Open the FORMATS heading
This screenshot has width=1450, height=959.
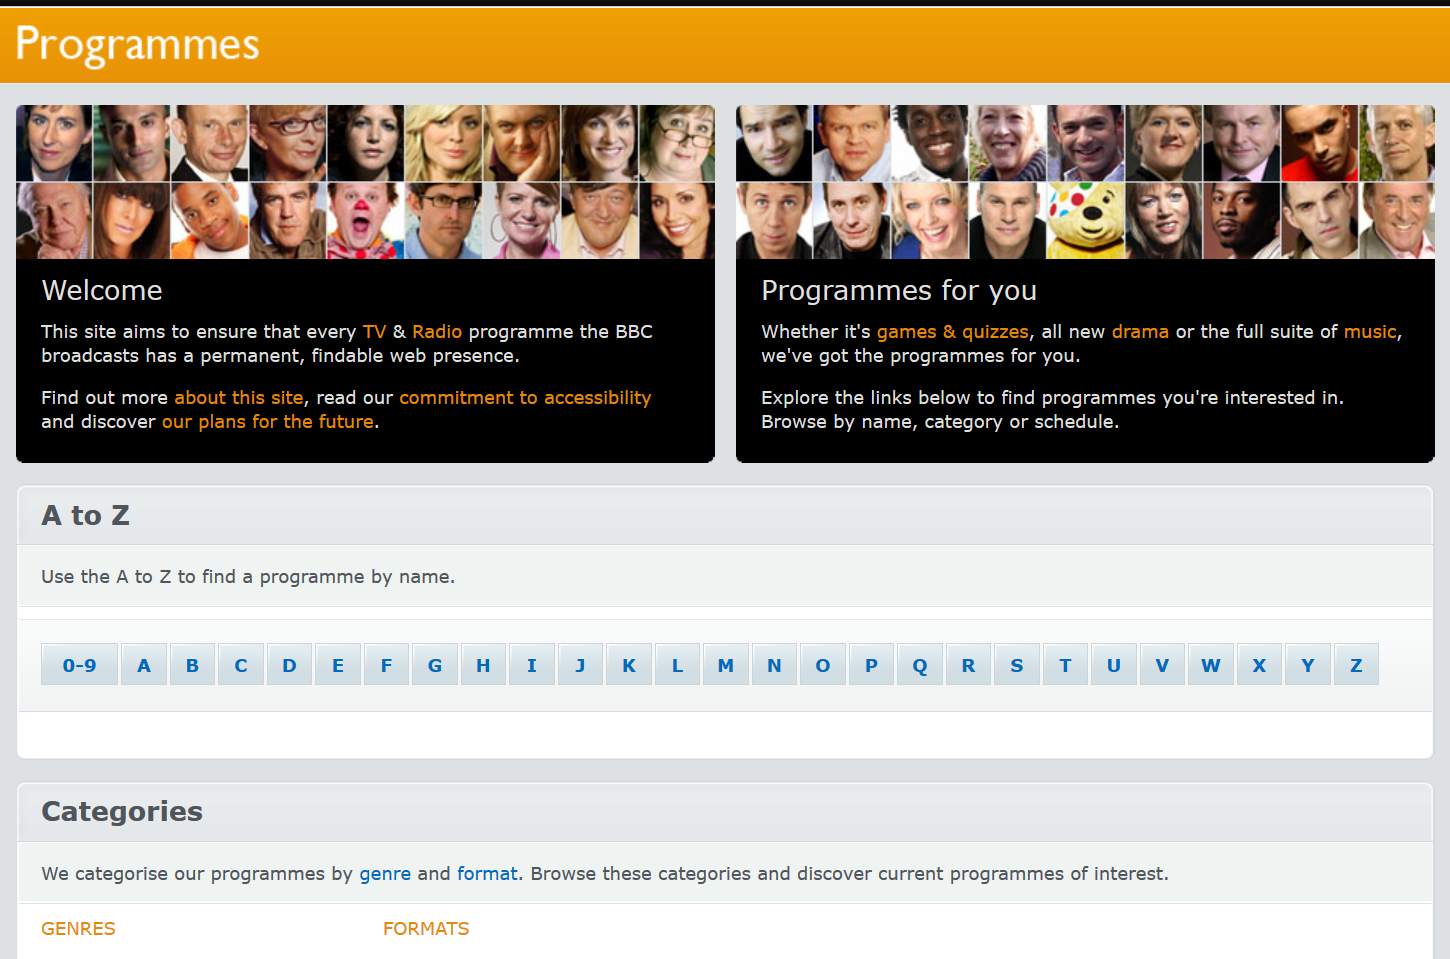[426, 929]
